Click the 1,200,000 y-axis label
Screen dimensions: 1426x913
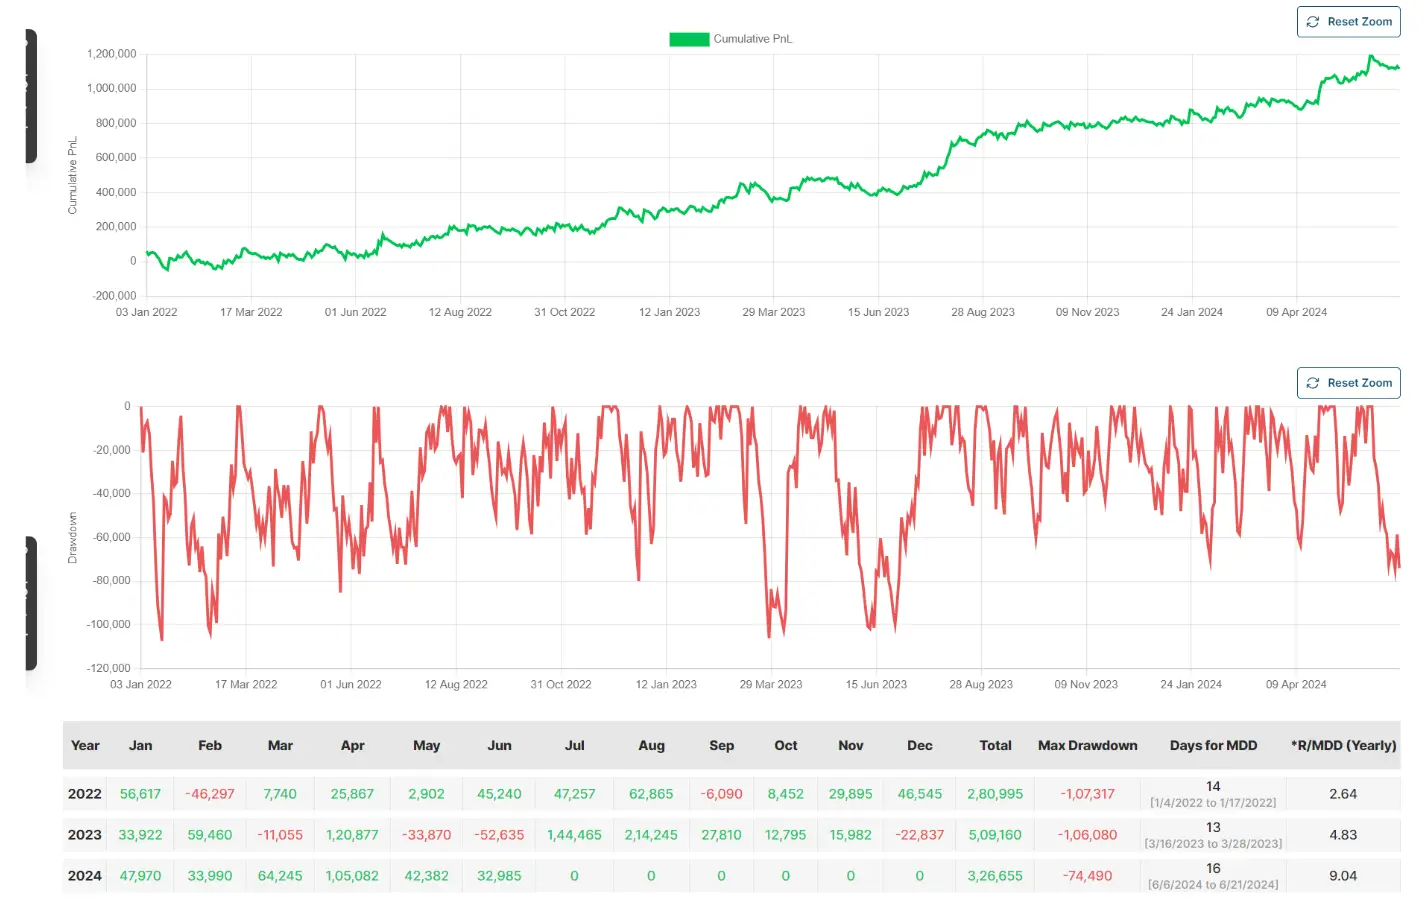click(111, 54)
